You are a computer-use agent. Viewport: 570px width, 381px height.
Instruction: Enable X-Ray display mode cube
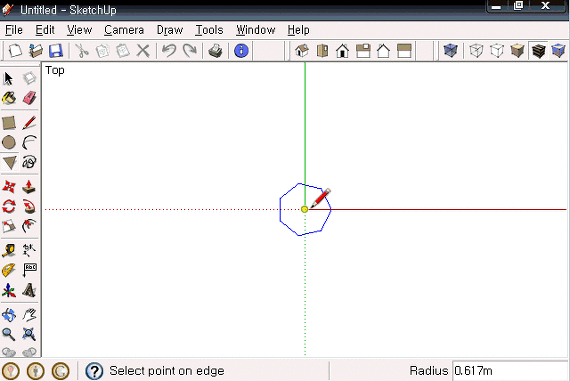coord(450,51)
